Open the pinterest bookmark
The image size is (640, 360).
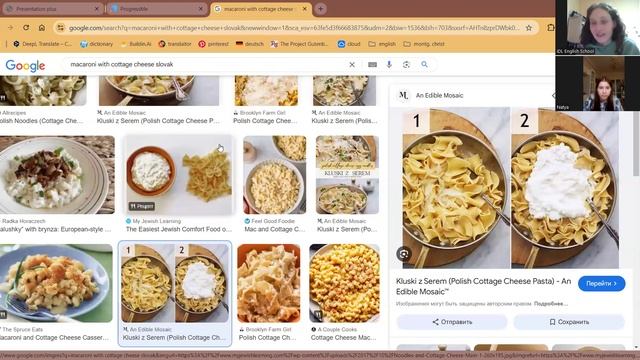click(213, 44)
